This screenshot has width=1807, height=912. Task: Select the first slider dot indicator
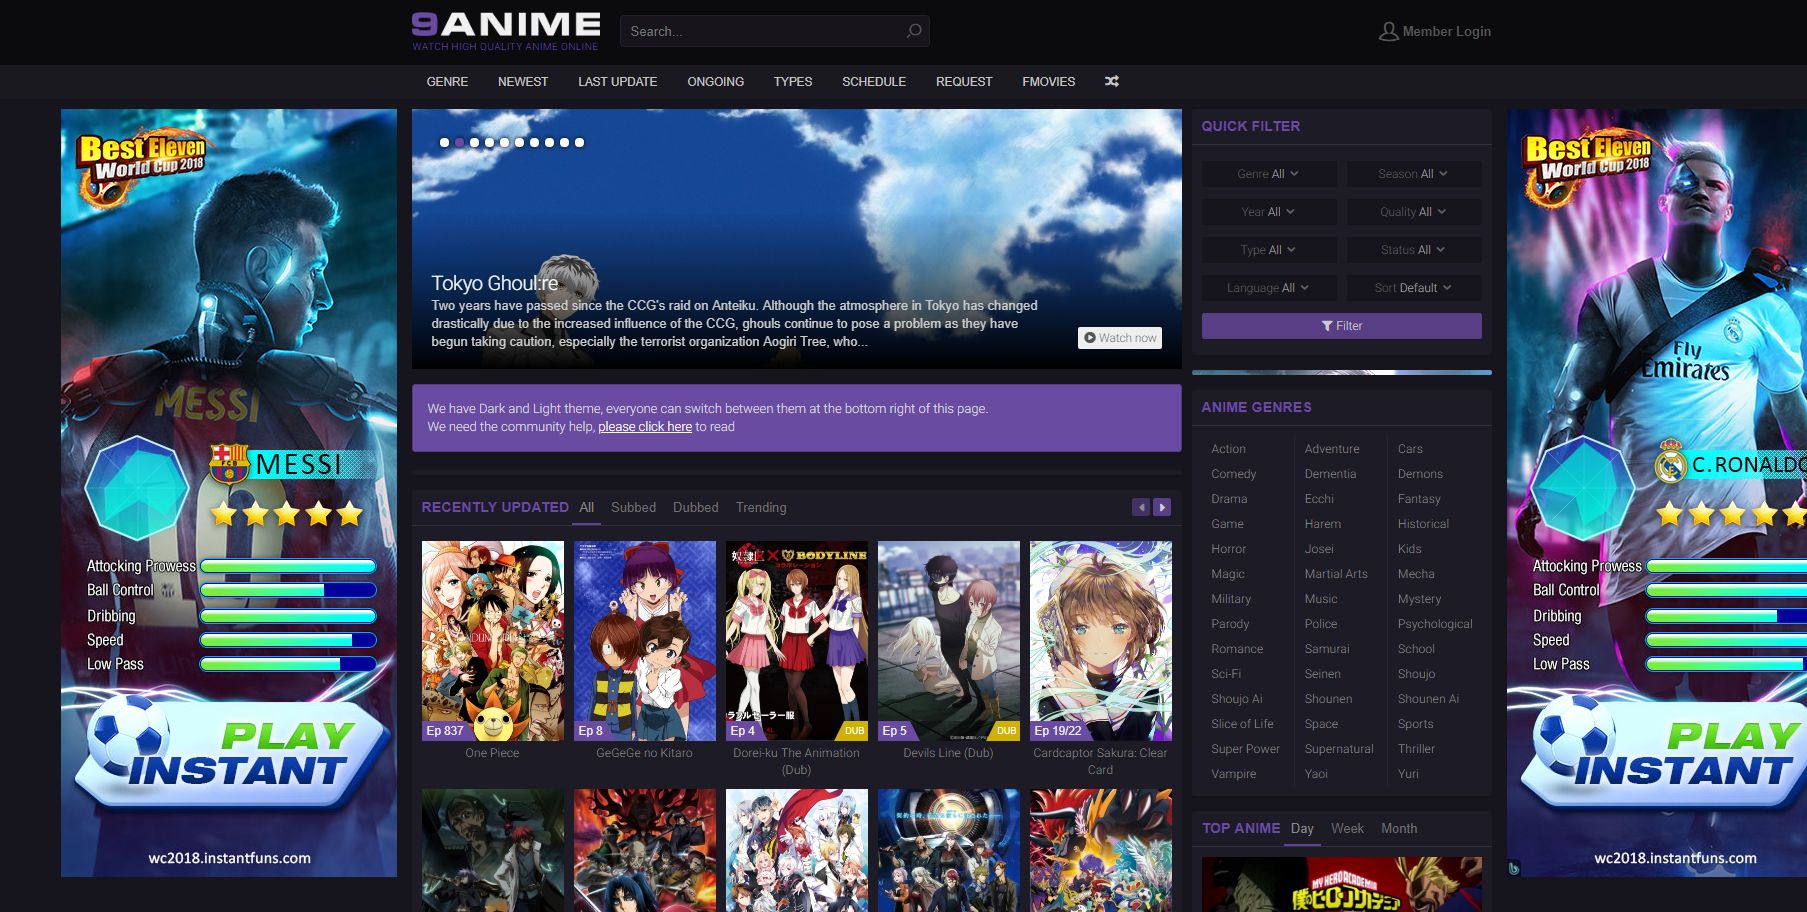click(444, 142)
